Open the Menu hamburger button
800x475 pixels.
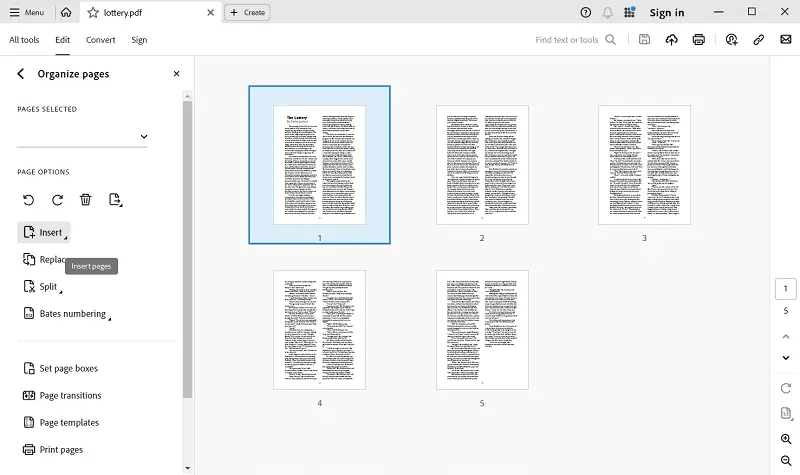point(27,12)
